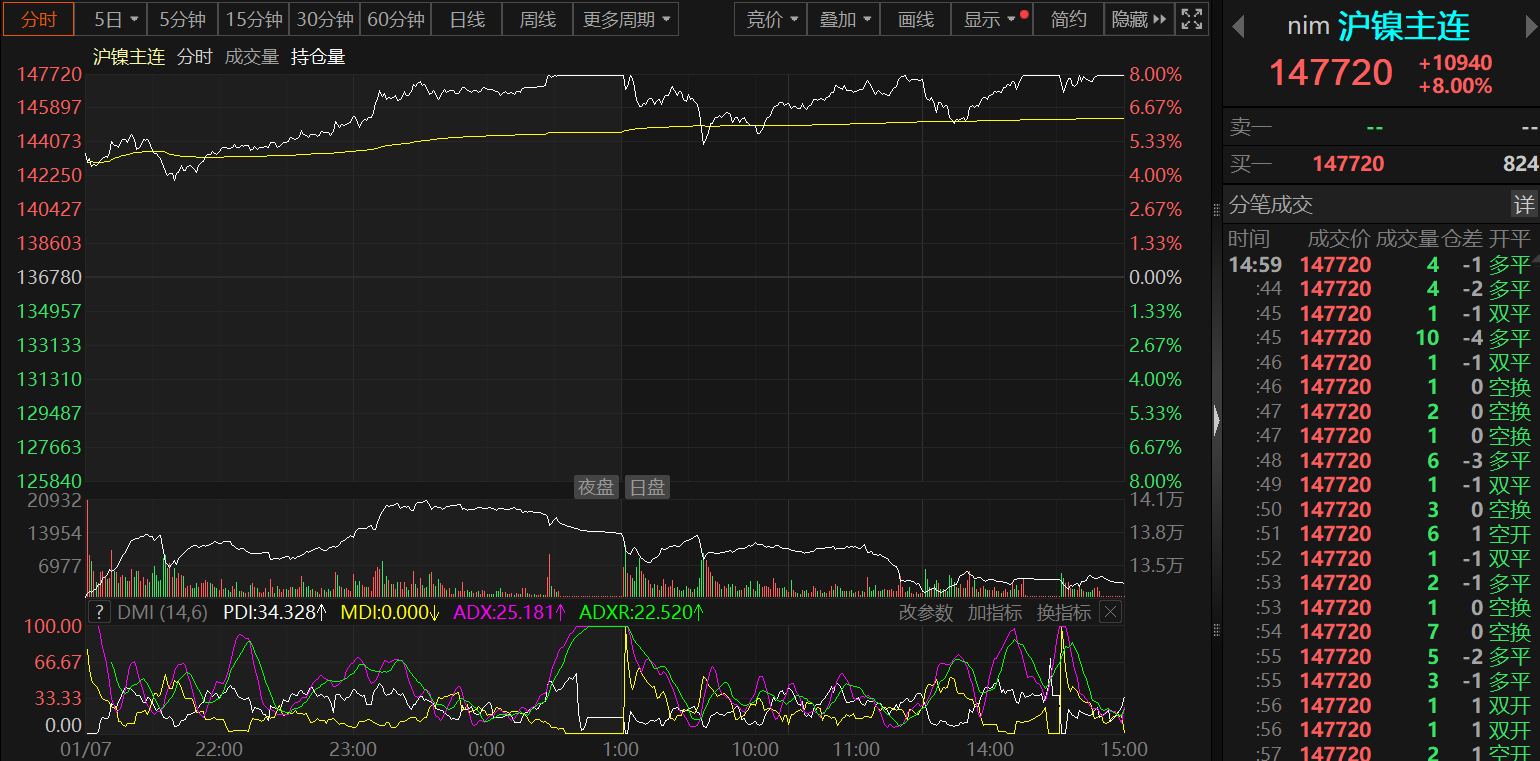Toggle 成交量 volume display in chart legend
Viewport: 1540px width, 761px height.
tap(252, 57)
